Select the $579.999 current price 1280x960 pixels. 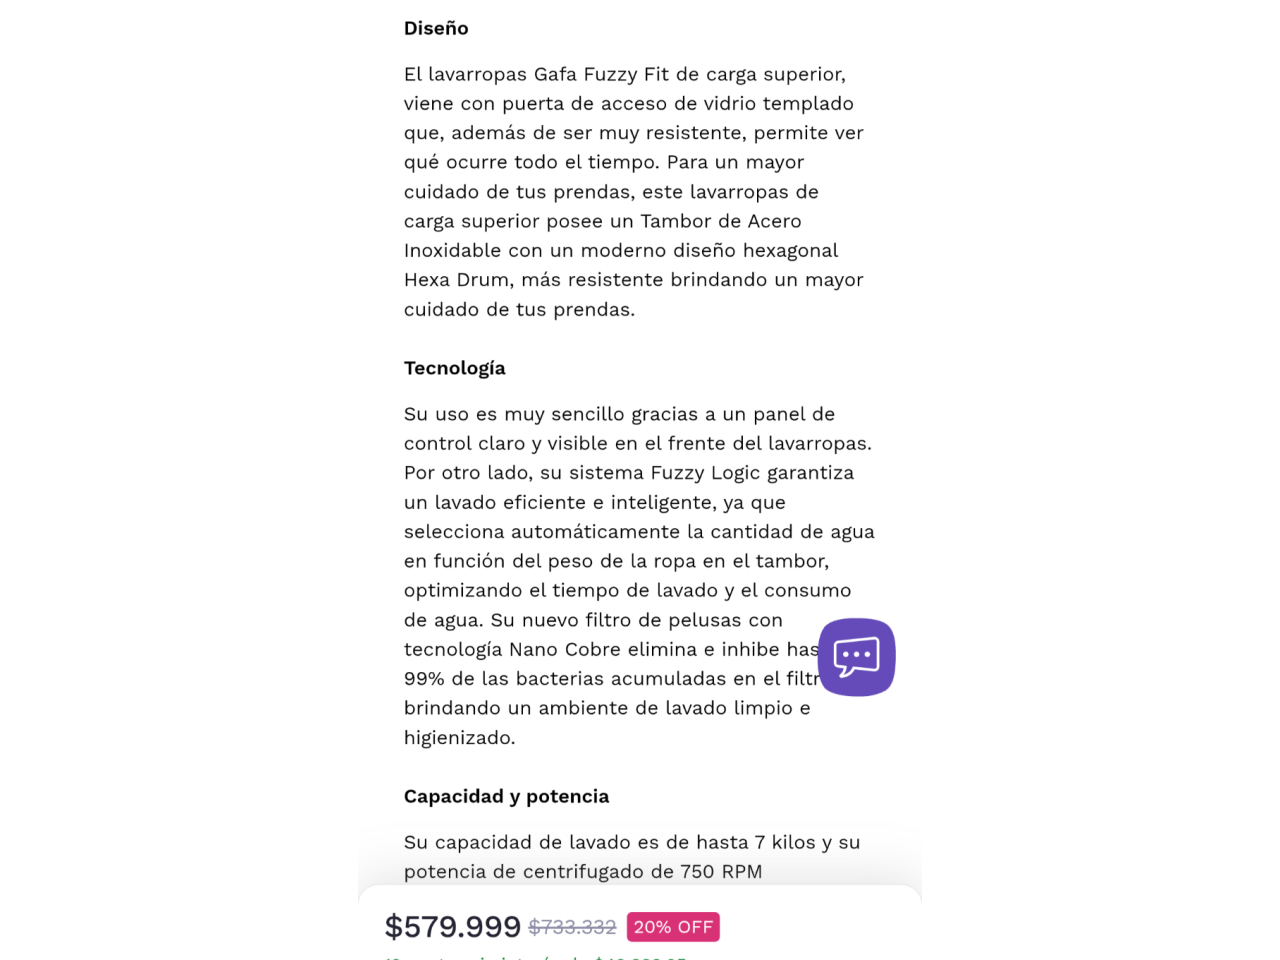click(x=453, y=927)
